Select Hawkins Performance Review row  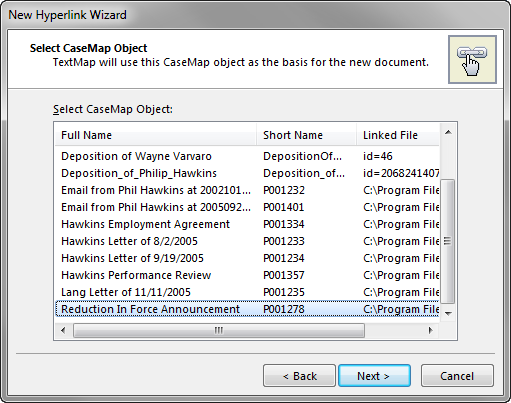click(x=247, y=275)
